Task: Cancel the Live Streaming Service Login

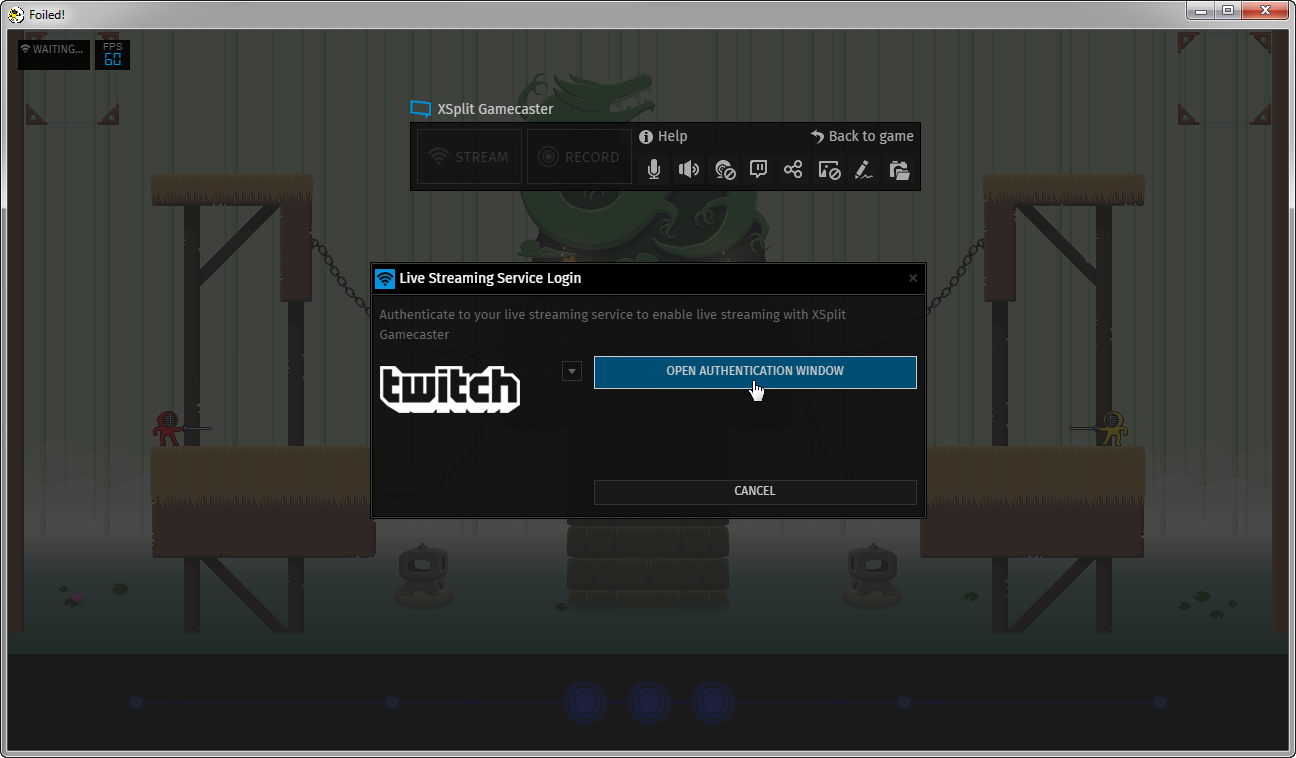Action: click(x=755, y=491)
